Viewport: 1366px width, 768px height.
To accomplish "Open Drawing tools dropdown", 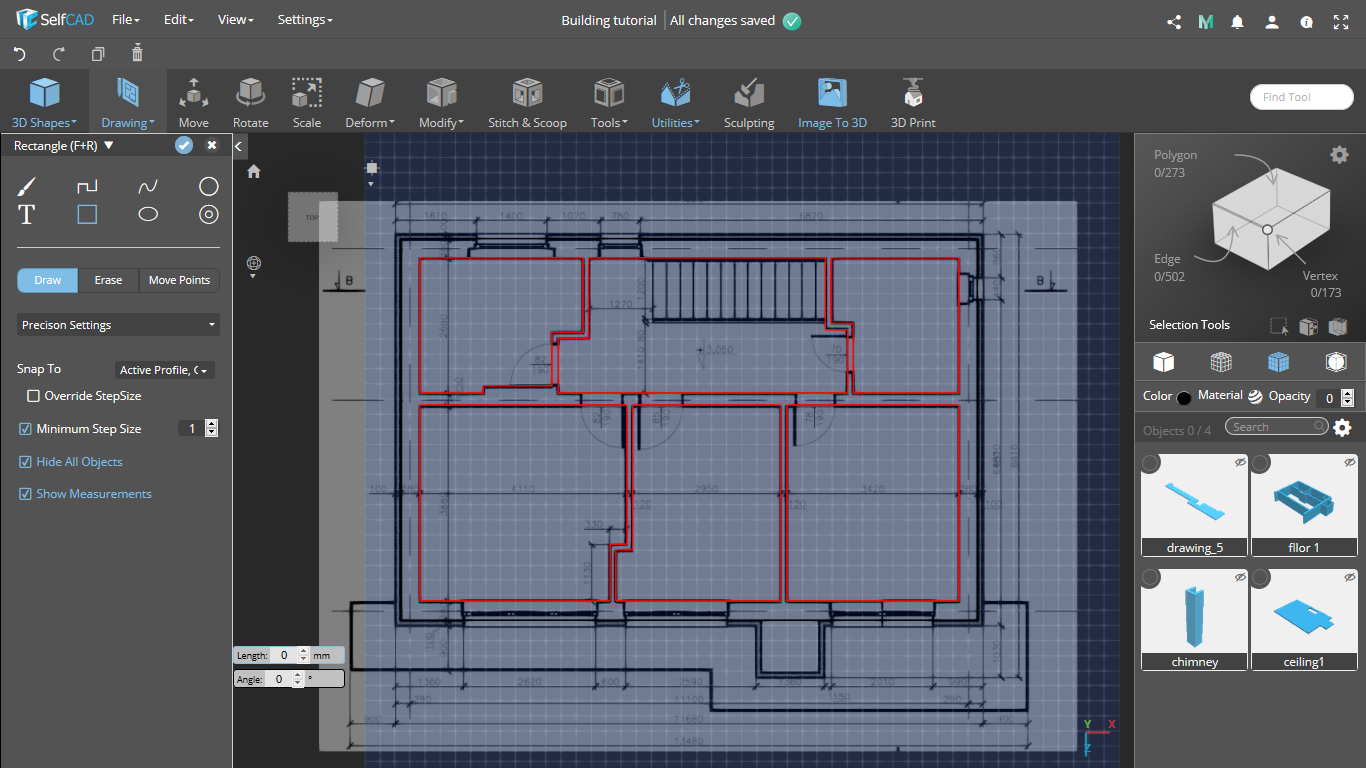I will (x=127, y=104).
